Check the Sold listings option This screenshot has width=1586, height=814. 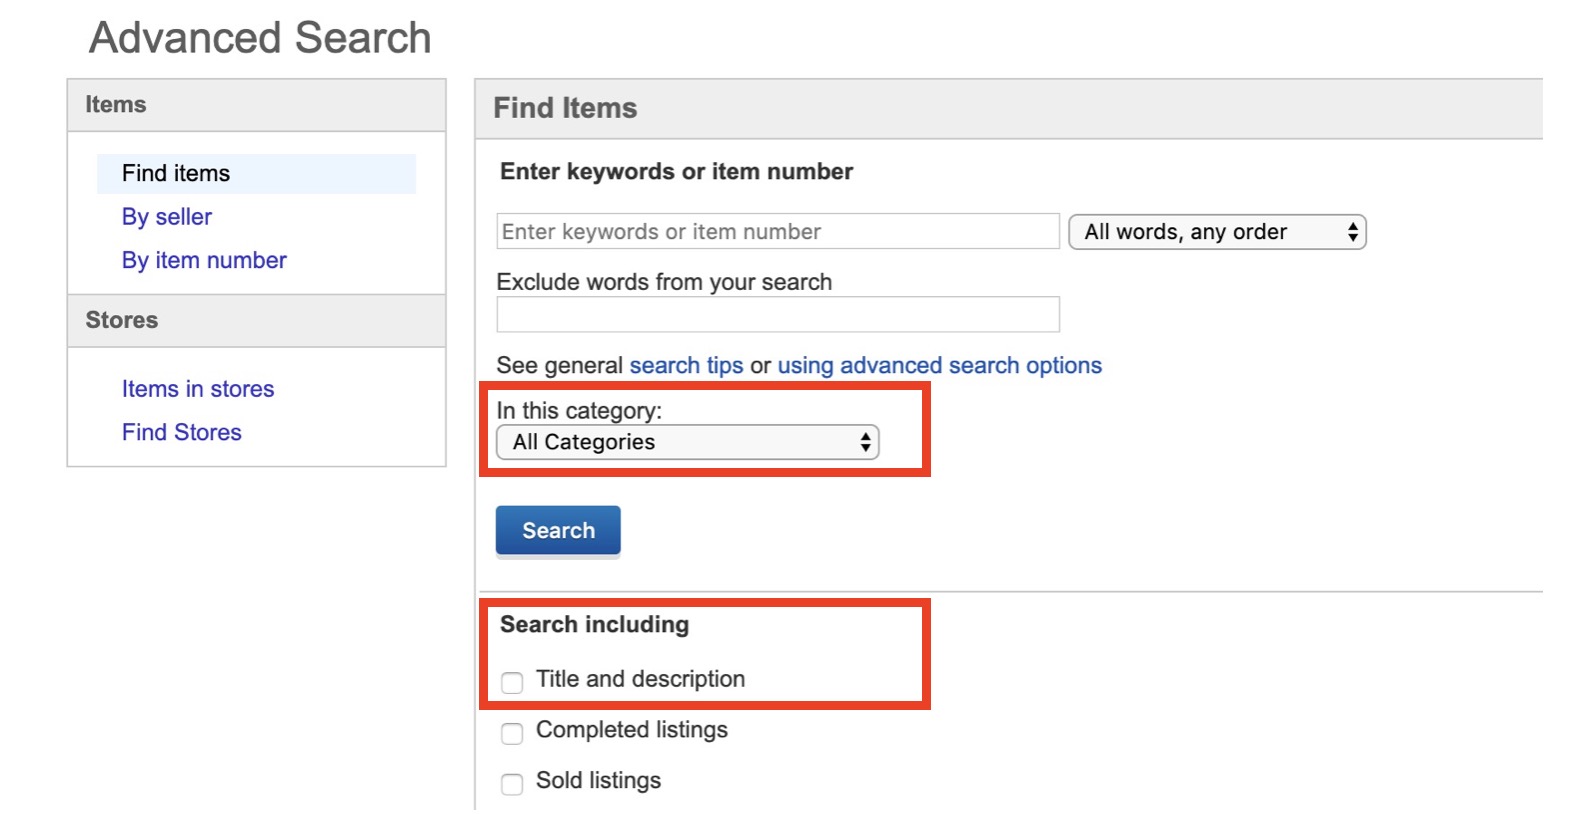tap(512, 784)
